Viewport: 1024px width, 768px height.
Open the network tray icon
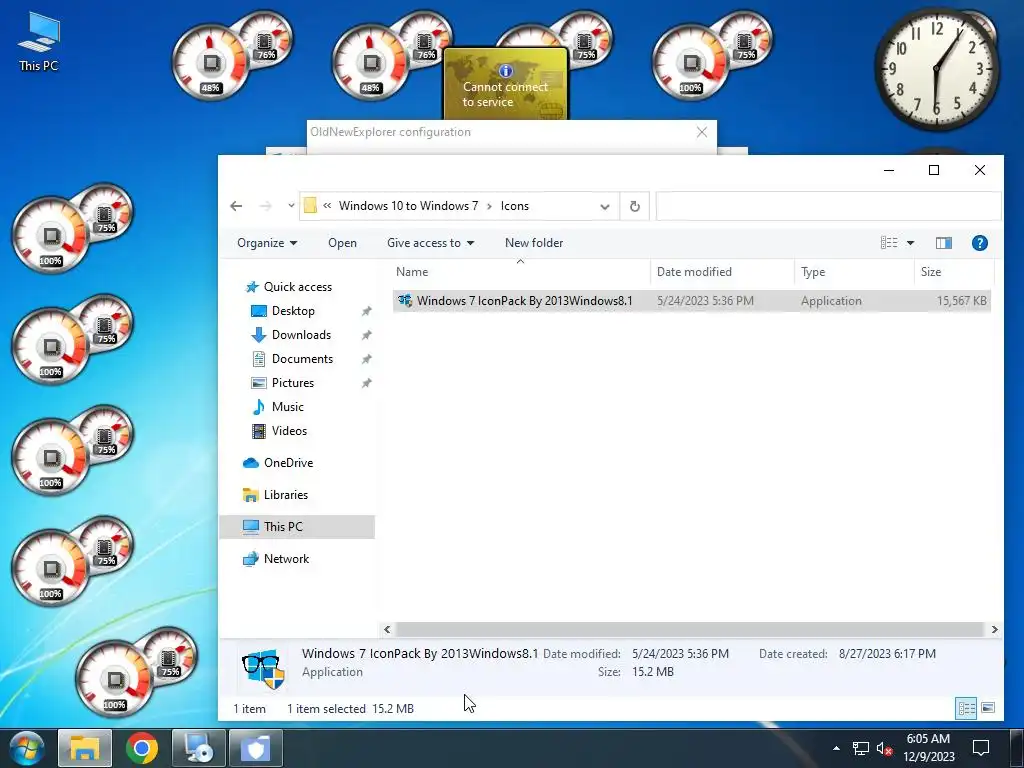pos(861,748)
